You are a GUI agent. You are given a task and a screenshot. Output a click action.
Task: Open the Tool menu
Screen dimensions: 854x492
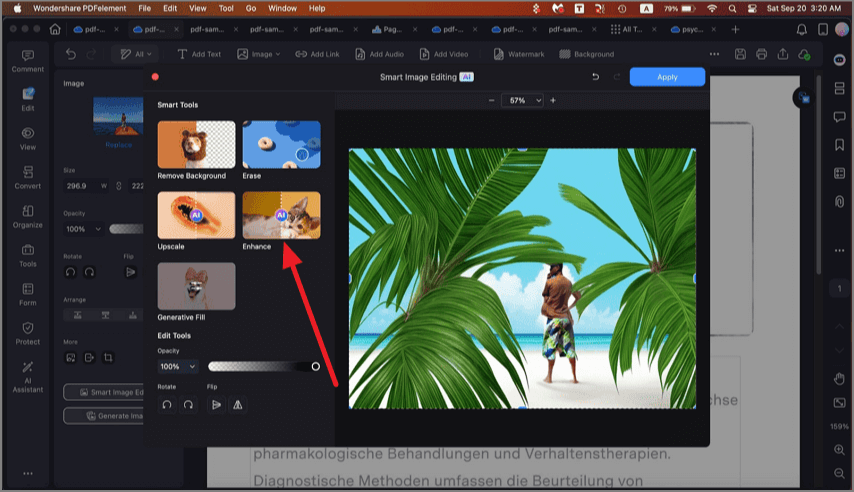pyautogui.click(x=226, y=8)
